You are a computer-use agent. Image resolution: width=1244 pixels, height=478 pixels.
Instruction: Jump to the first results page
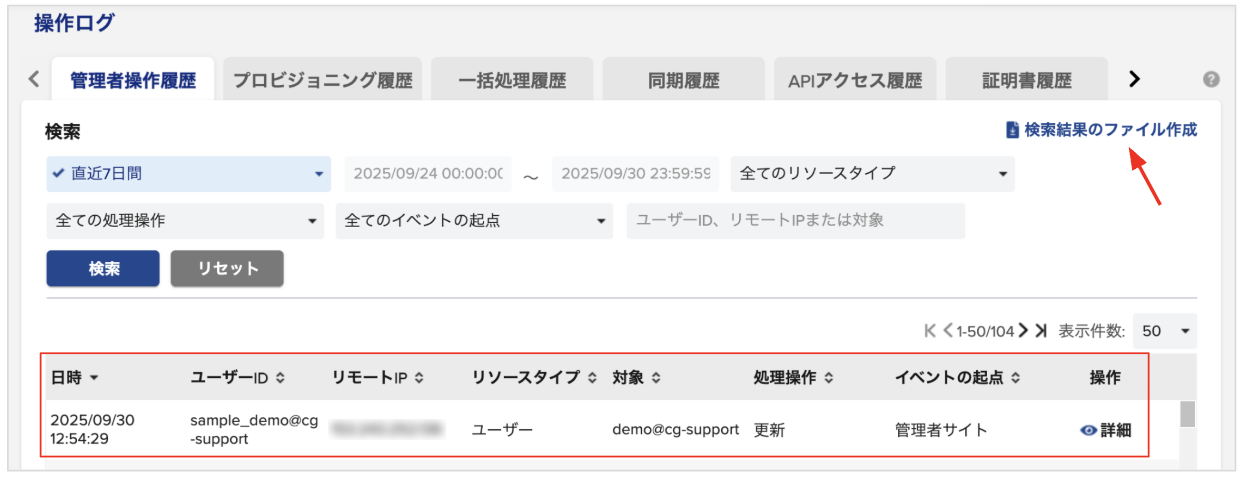coord(930,330)
